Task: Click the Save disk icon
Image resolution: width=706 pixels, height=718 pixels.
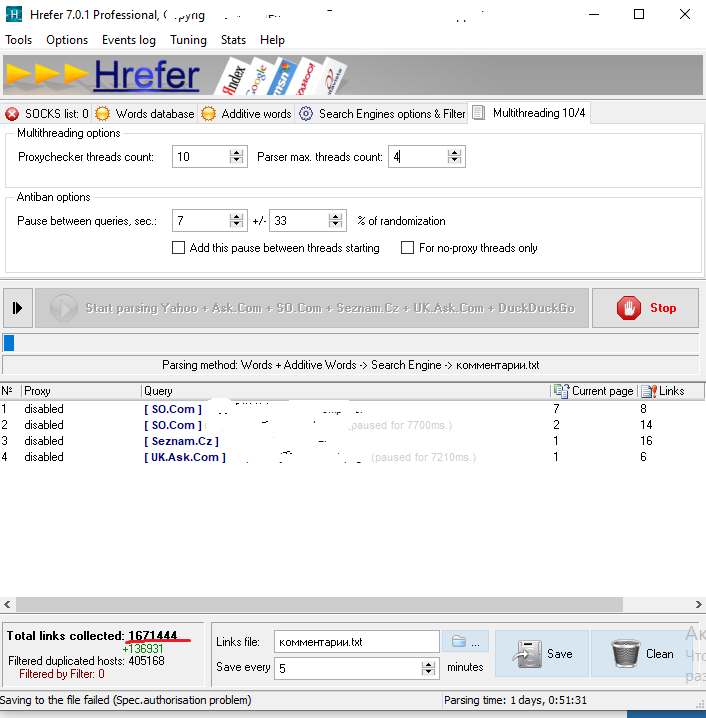Action: coord(527,653)
